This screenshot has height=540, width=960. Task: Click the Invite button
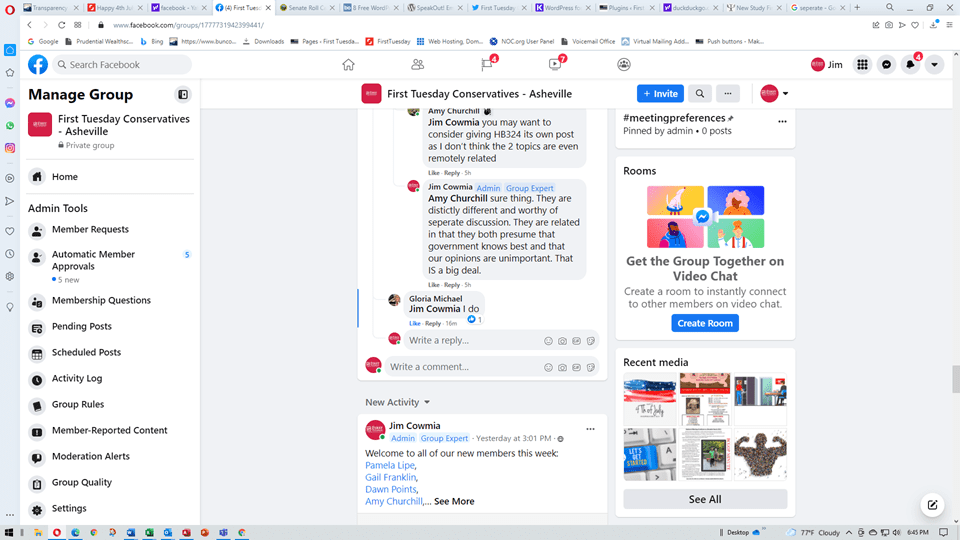coord(660,94)
